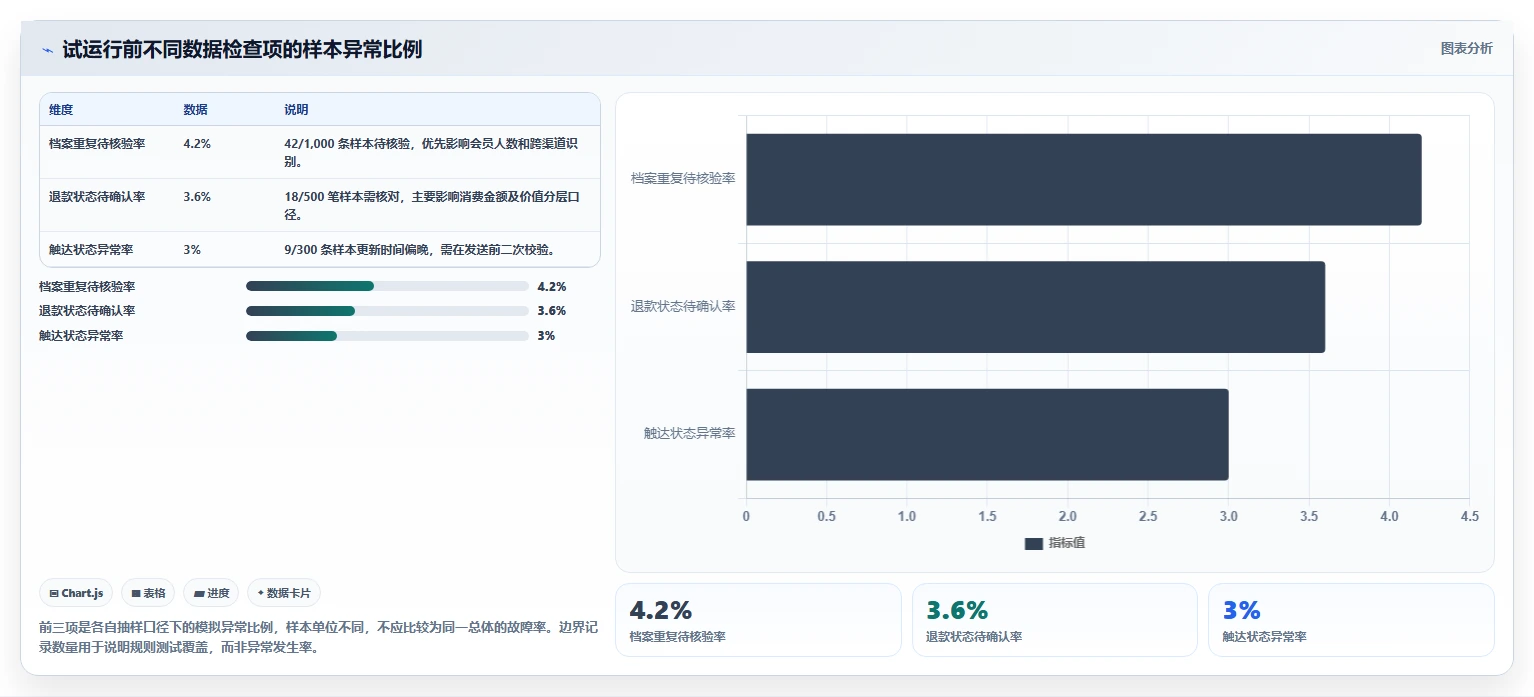The height and width of the screenshot is (697, 1534).
Task: Click the 3% progress value label
Action: (546, 336)
